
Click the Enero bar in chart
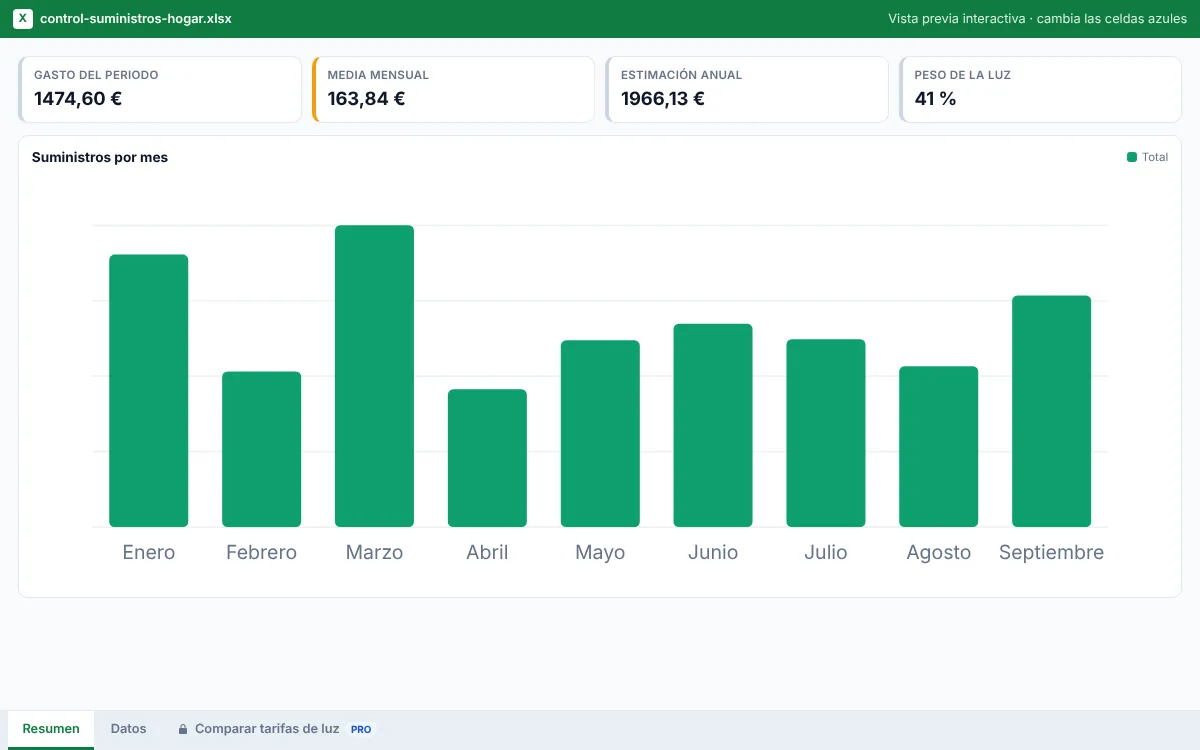(x=149, y=391)
